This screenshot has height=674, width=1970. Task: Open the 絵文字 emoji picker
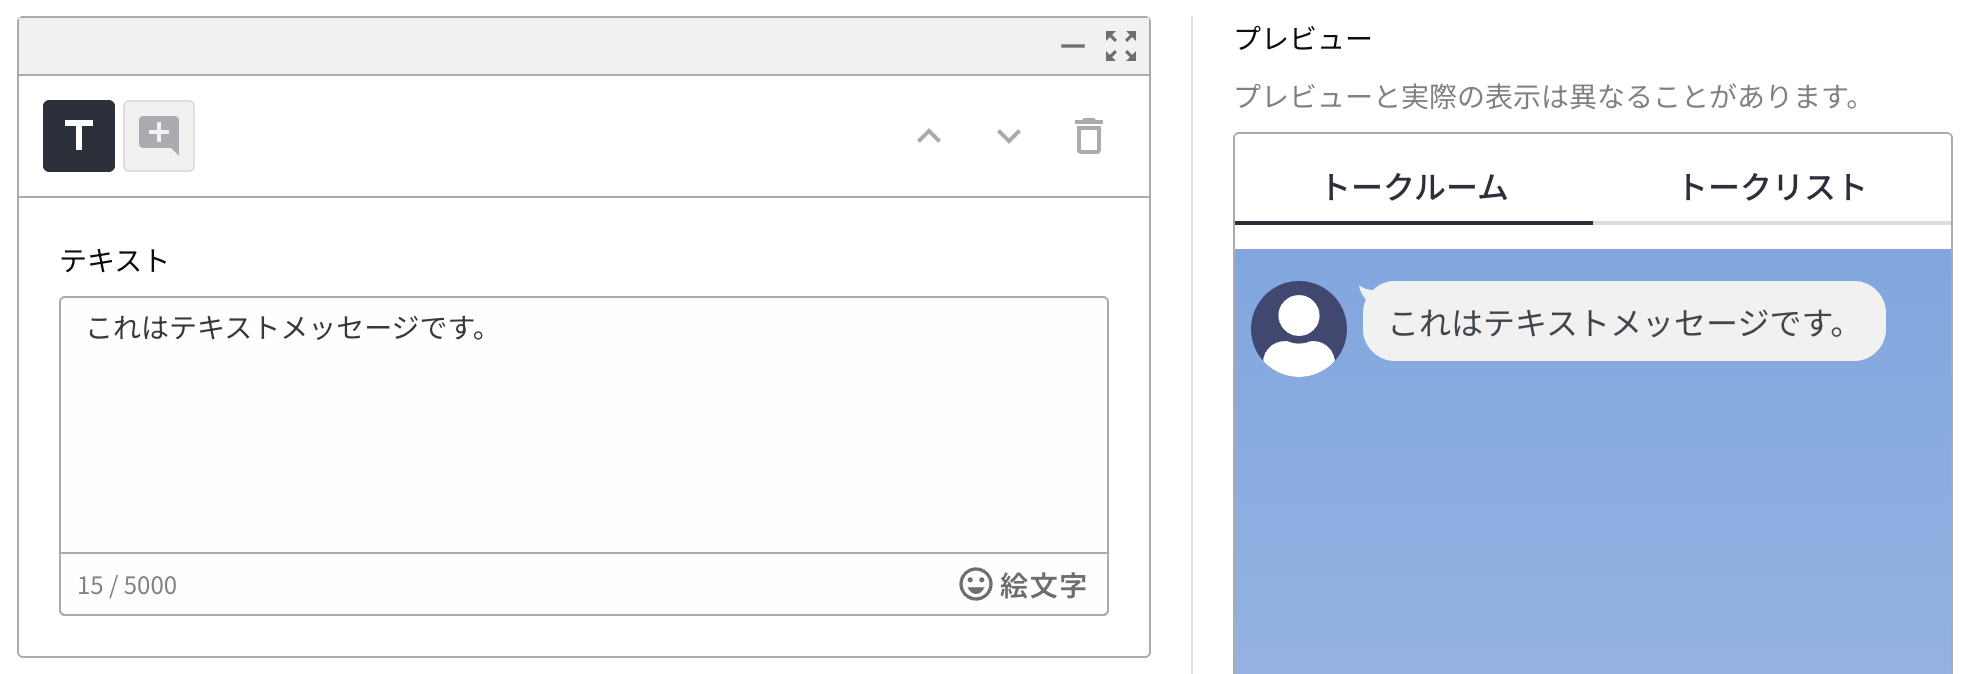coord(1023,585)
